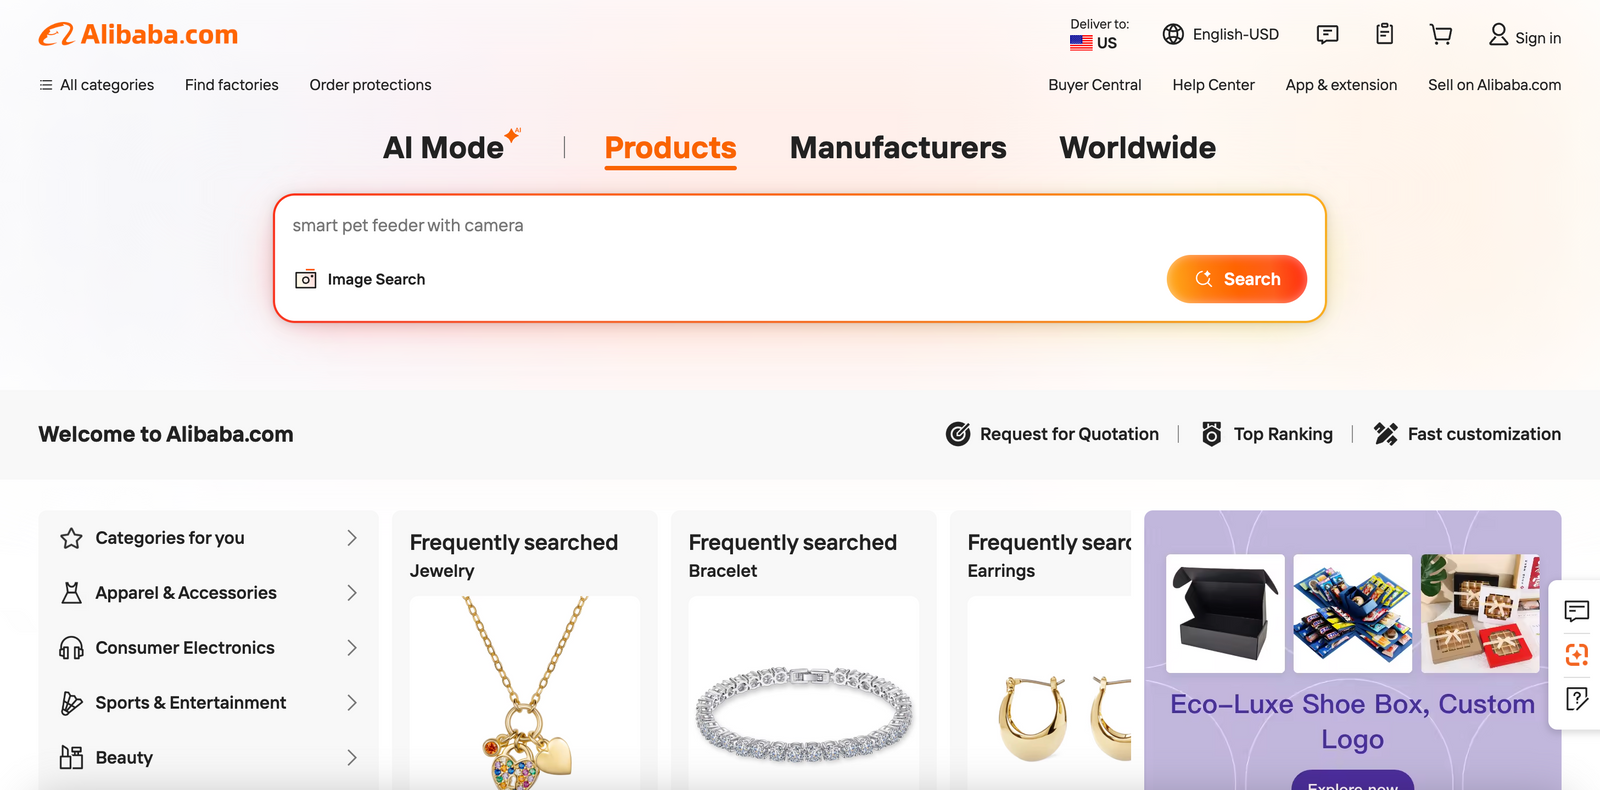Click the orange Search button
This screenshot has width=1600, height=790.
coord(1236,279)
